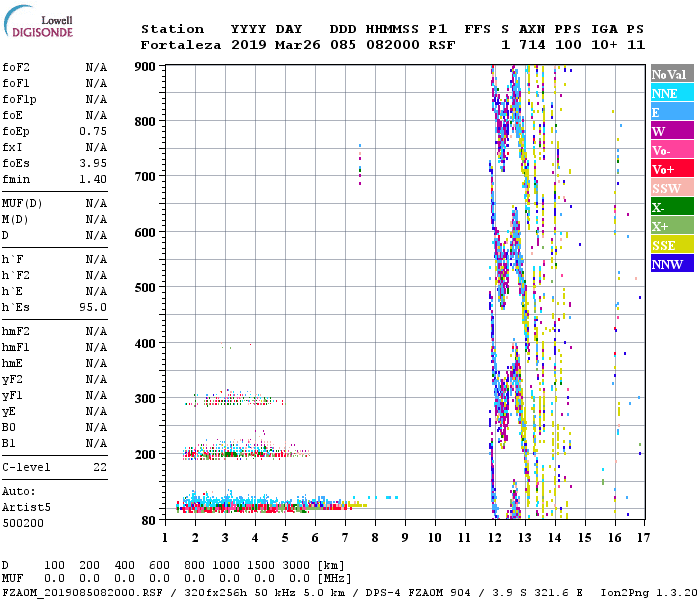Click the foF1 parameter label
The image size is (700, 600).
(16, 83)
